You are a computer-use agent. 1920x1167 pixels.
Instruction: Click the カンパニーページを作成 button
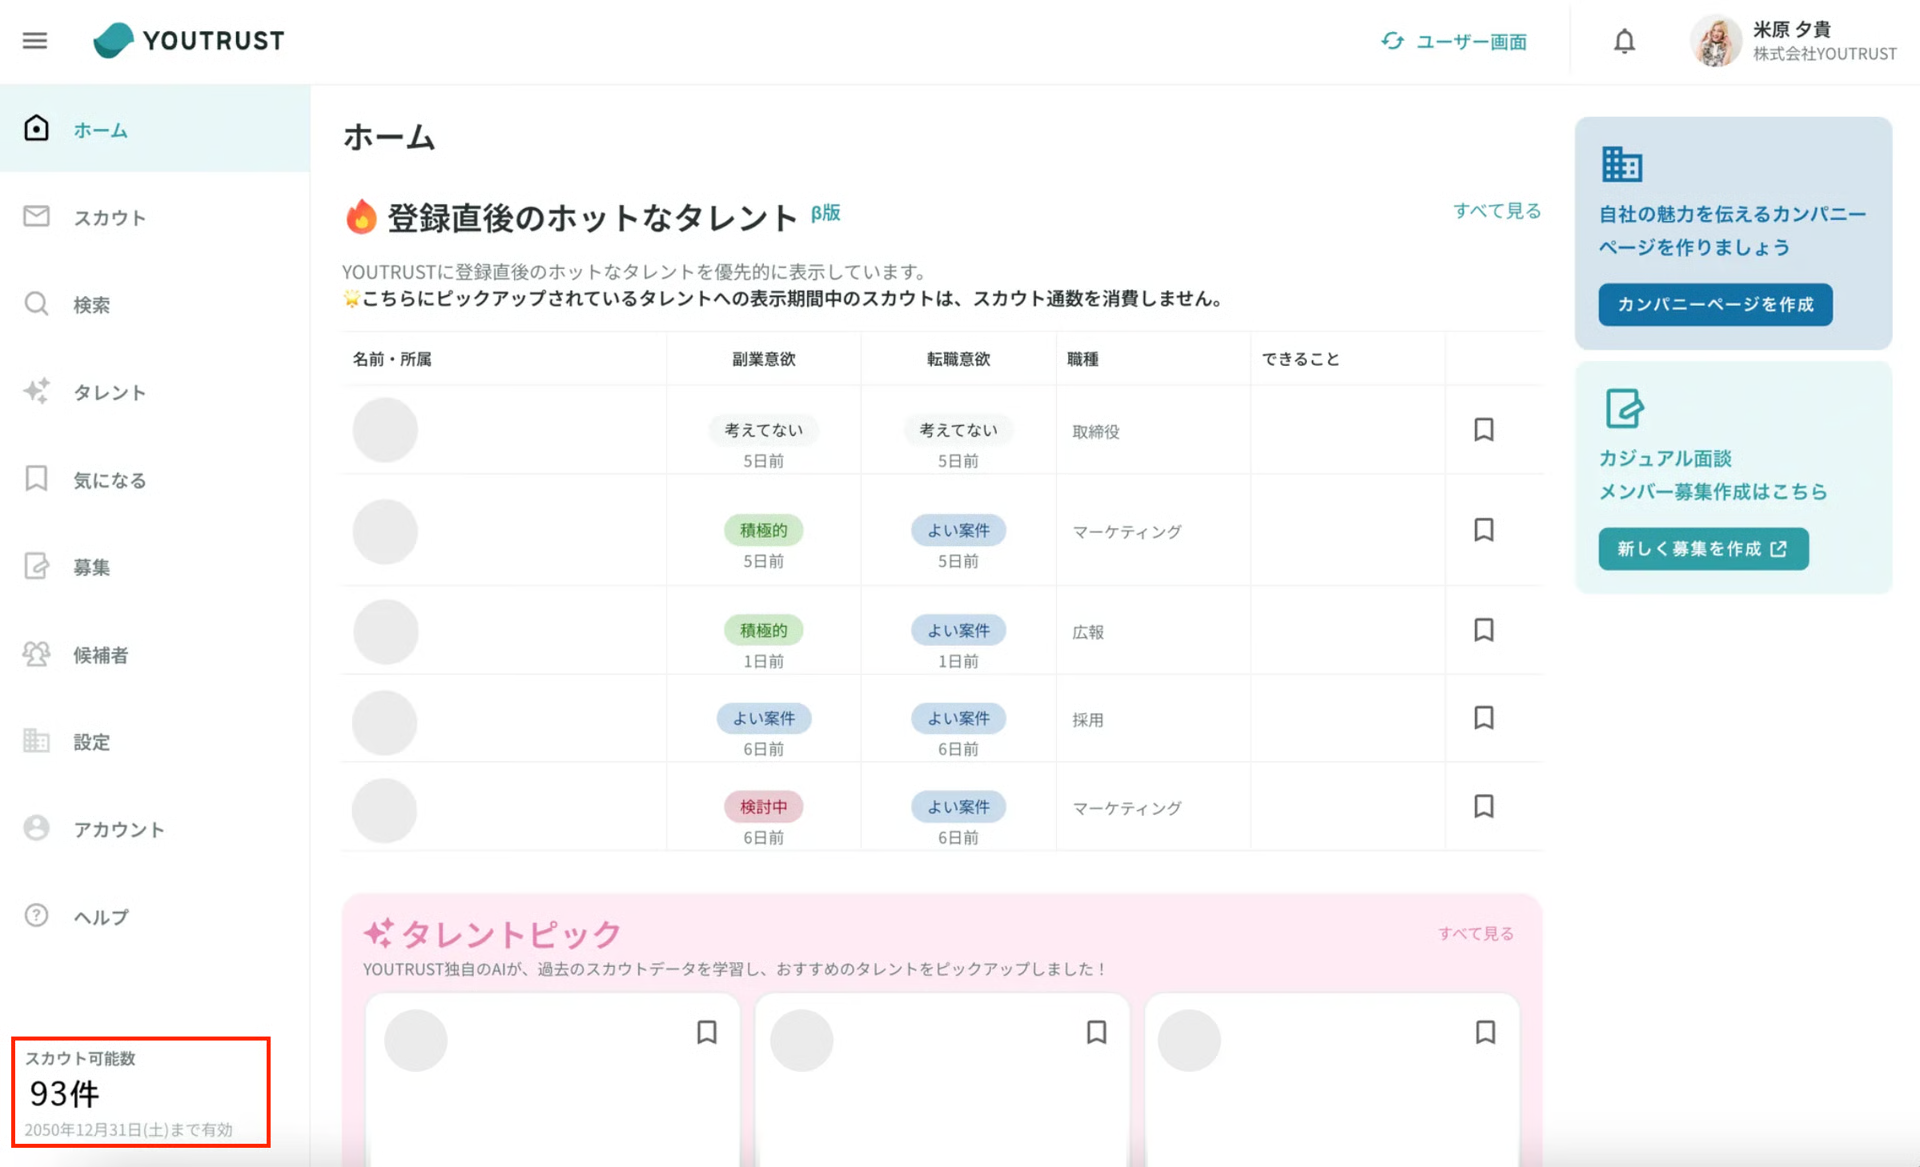(1714, 305)
